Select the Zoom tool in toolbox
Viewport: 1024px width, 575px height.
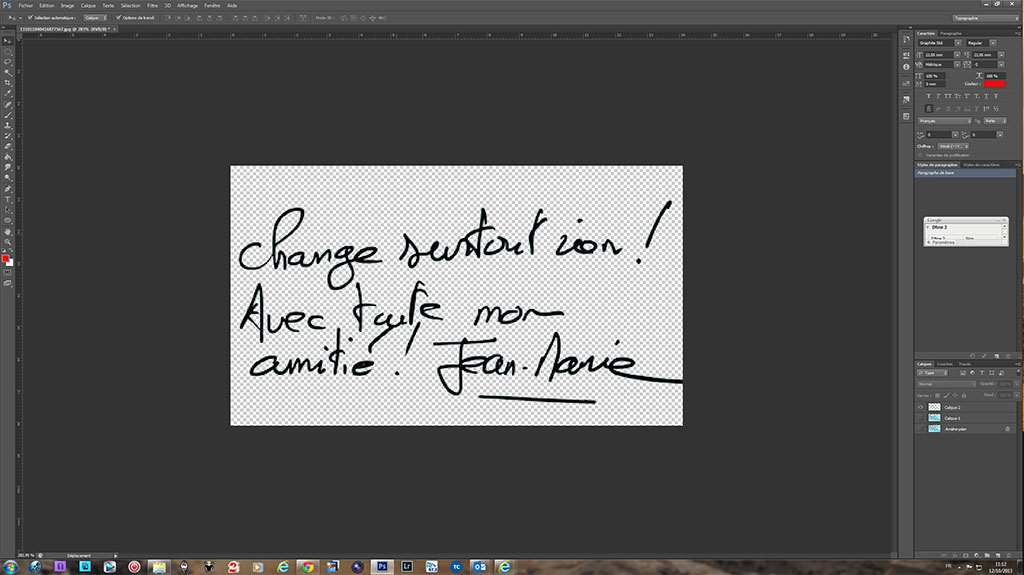coord(8,242)
